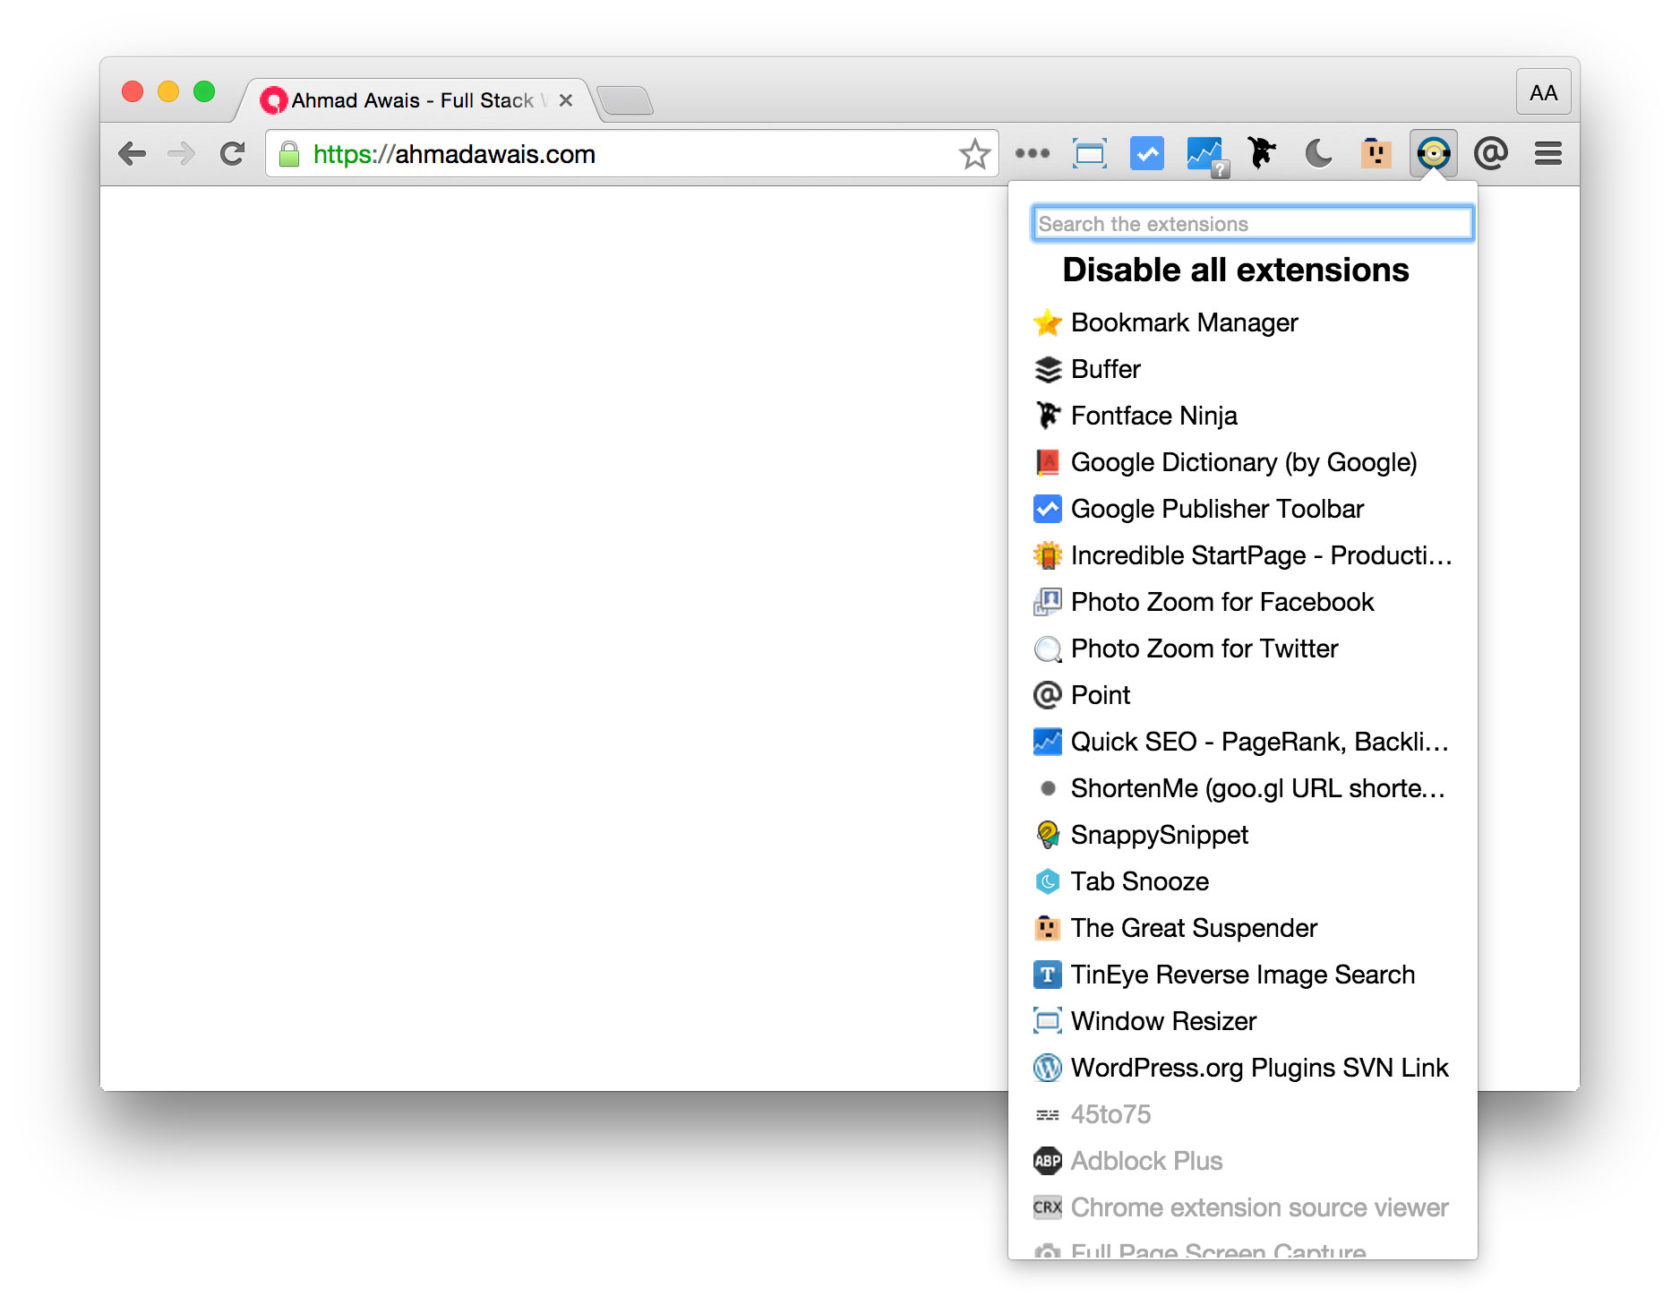Click the Tab Snooze moon icon
This screenshot has height=1297, width=1680.
(x=1317, y=153)
